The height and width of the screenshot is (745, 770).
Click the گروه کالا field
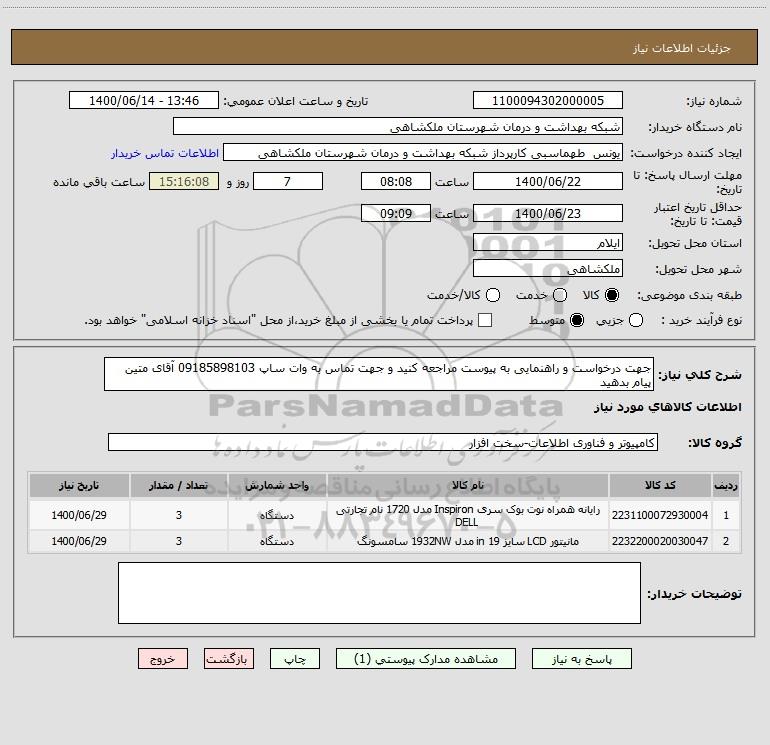tap(383, 442)
